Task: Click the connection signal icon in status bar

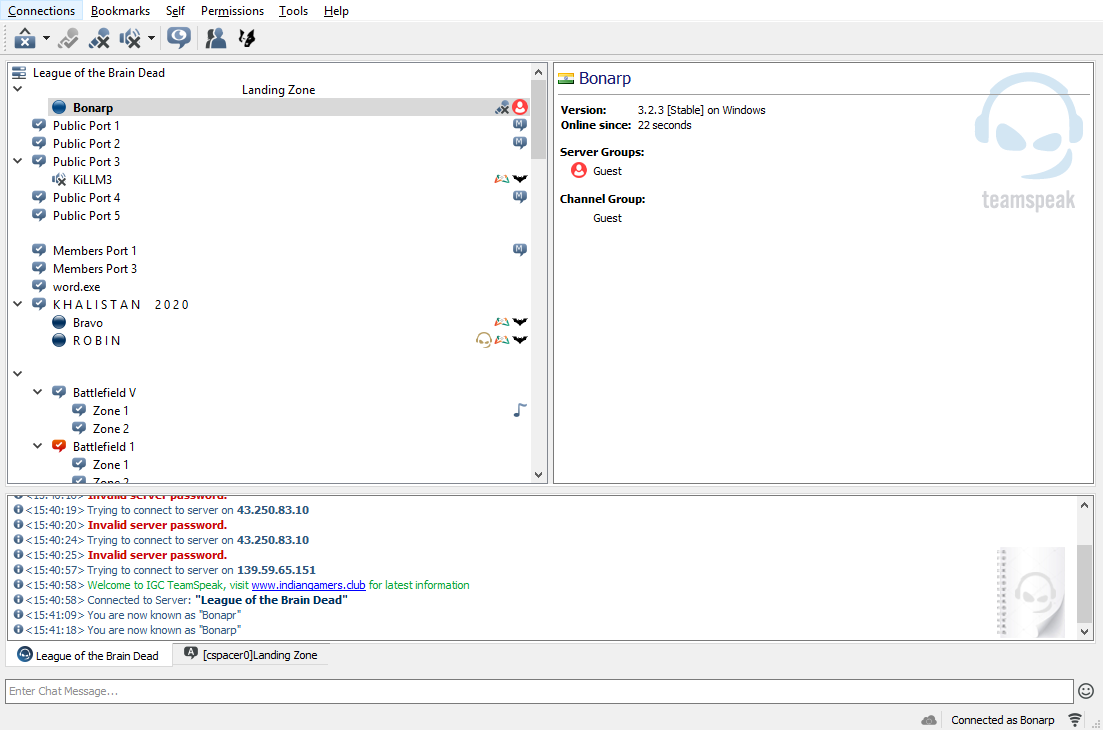Action: pyautogui.click(x=1075, y=720)
